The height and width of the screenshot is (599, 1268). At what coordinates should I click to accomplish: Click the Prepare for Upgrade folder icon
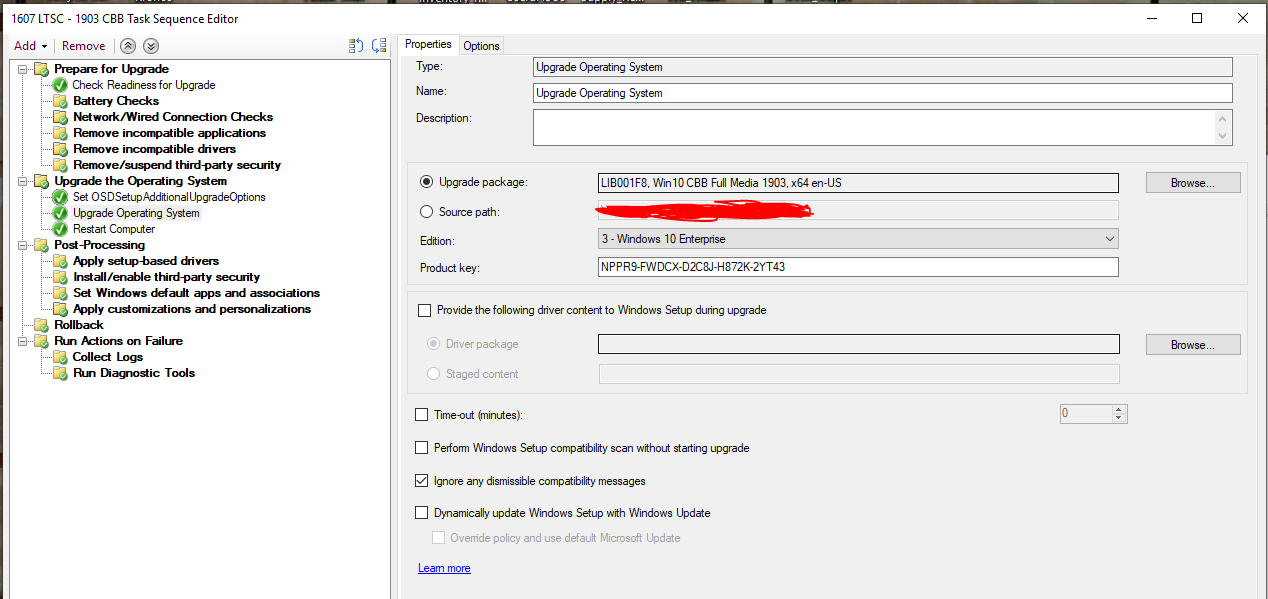click(x=41, y=69)
